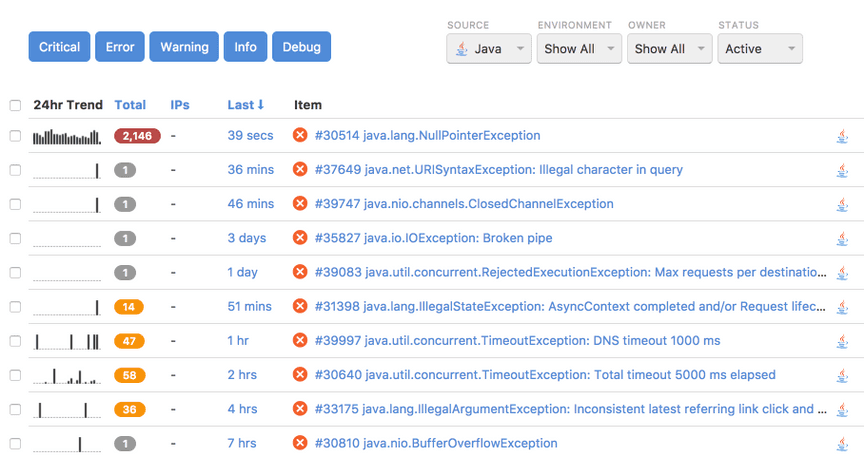This screenshot has width=864, height=475.
Task: Sort by the Total column
Action: tap(130, 105)
